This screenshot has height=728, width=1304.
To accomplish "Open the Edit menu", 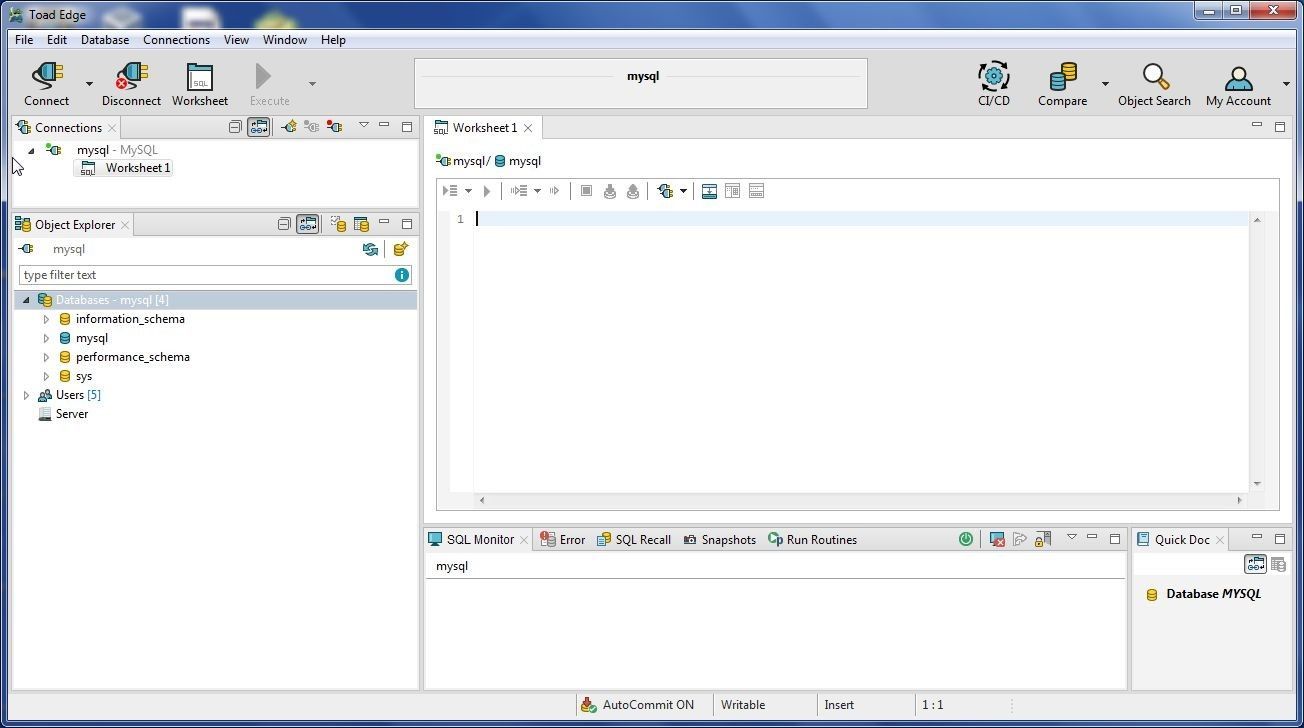I will click(x=57, y=40).
